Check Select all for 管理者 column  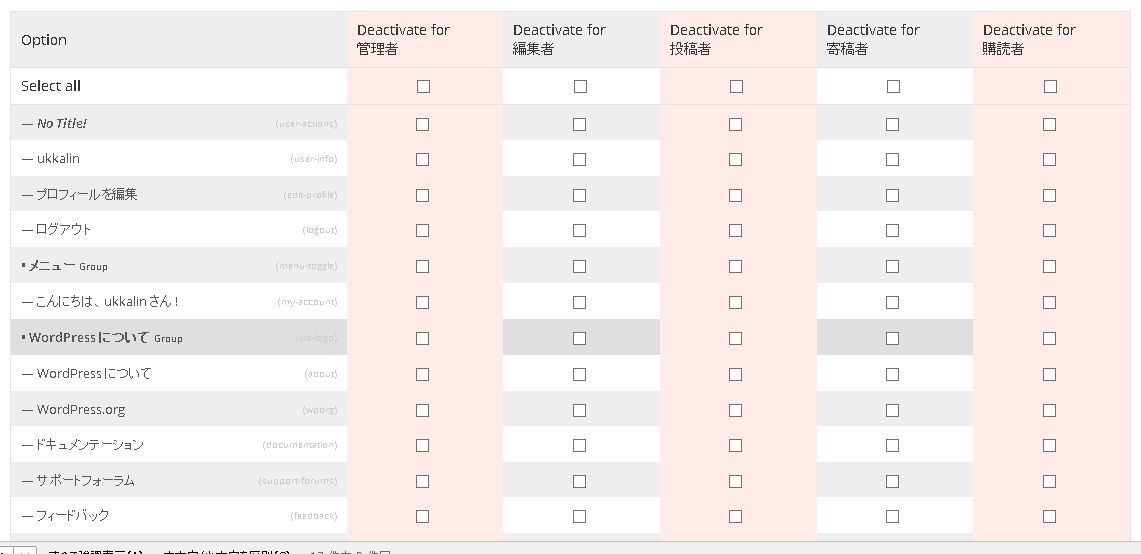(x=423, y=87)
